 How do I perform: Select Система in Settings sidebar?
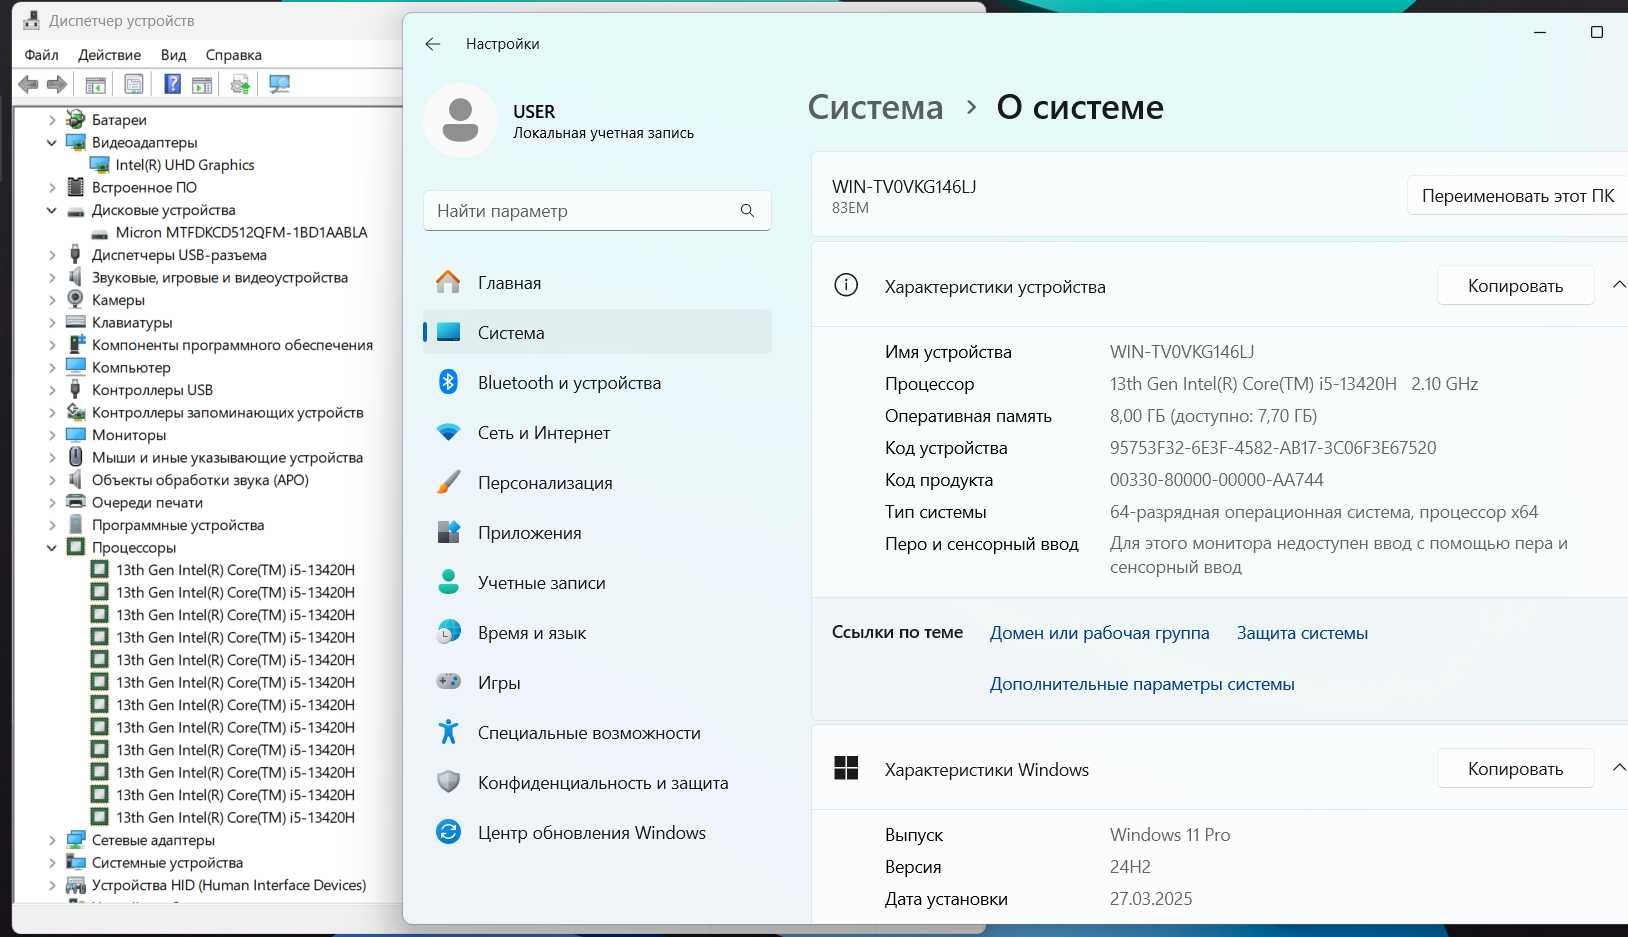click(x=597, y=333)
